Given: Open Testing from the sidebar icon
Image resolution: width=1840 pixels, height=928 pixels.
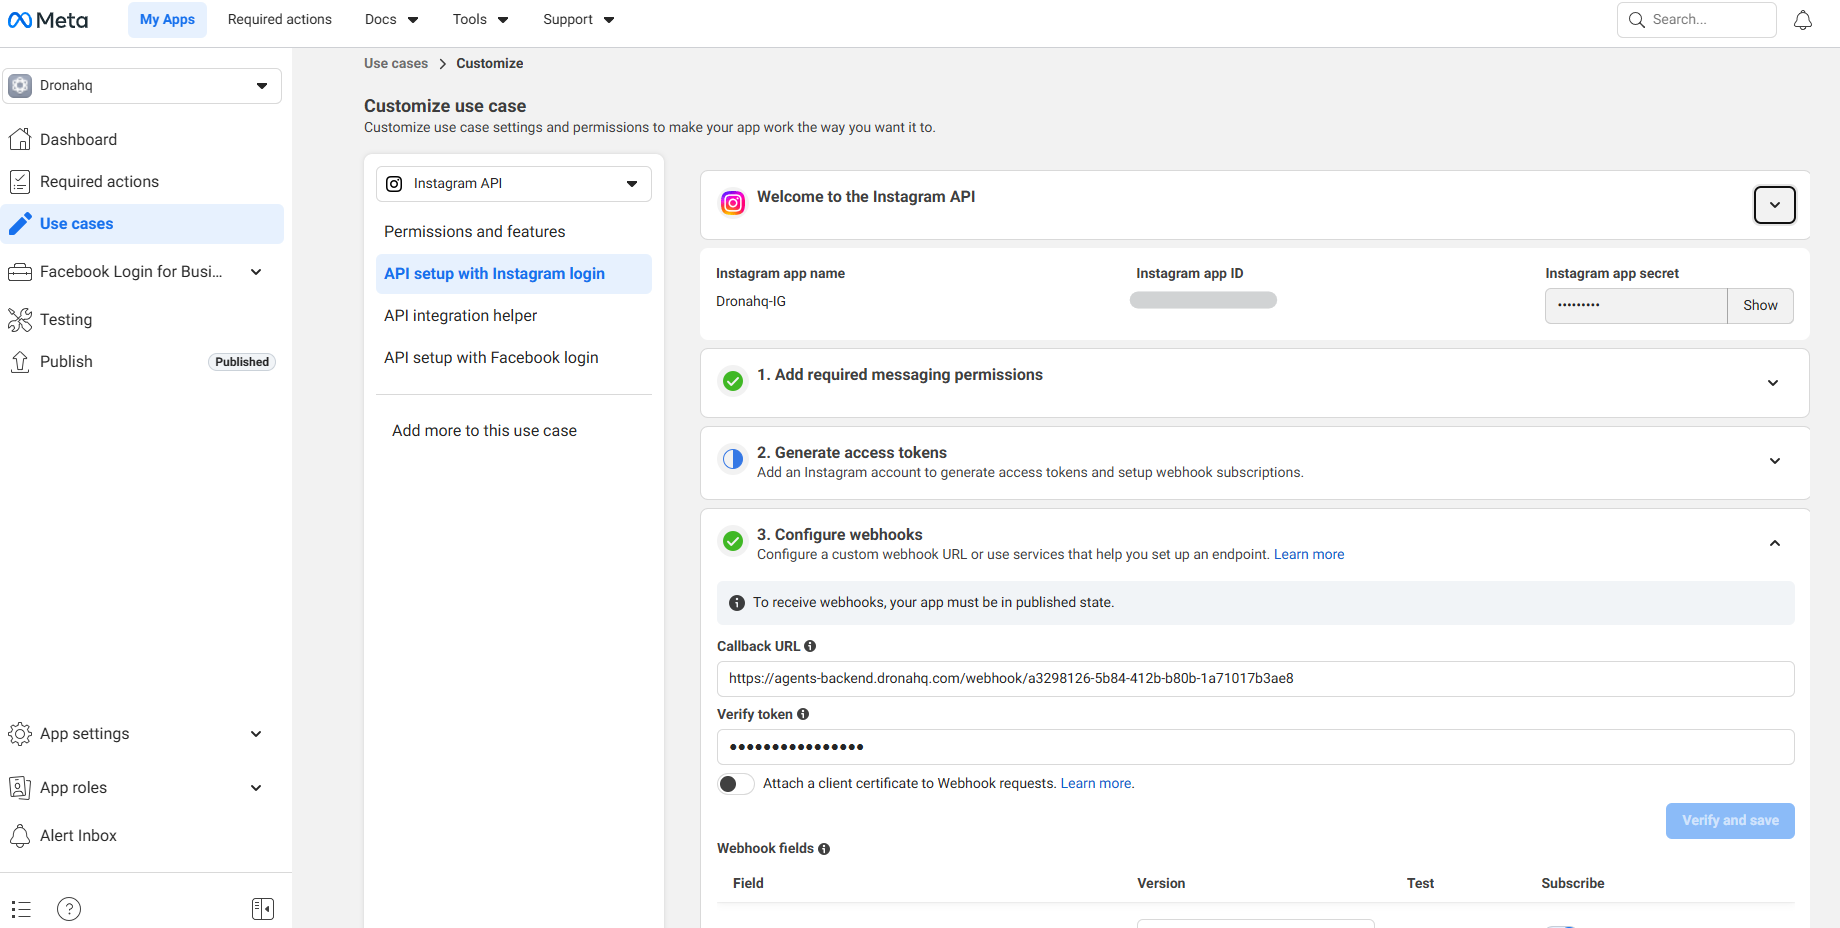Looking at the screenshot, I should tap(20, 319).
